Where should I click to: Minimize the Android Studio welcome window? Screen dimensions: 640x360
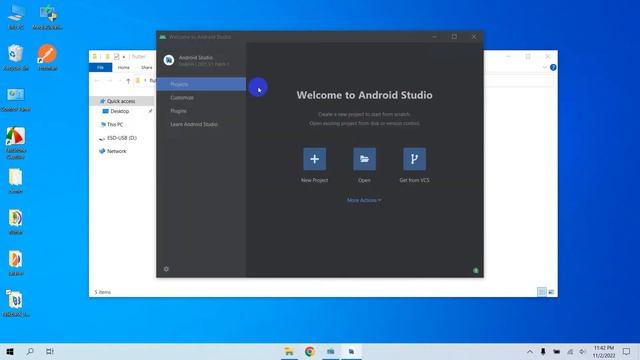[434, 37]
